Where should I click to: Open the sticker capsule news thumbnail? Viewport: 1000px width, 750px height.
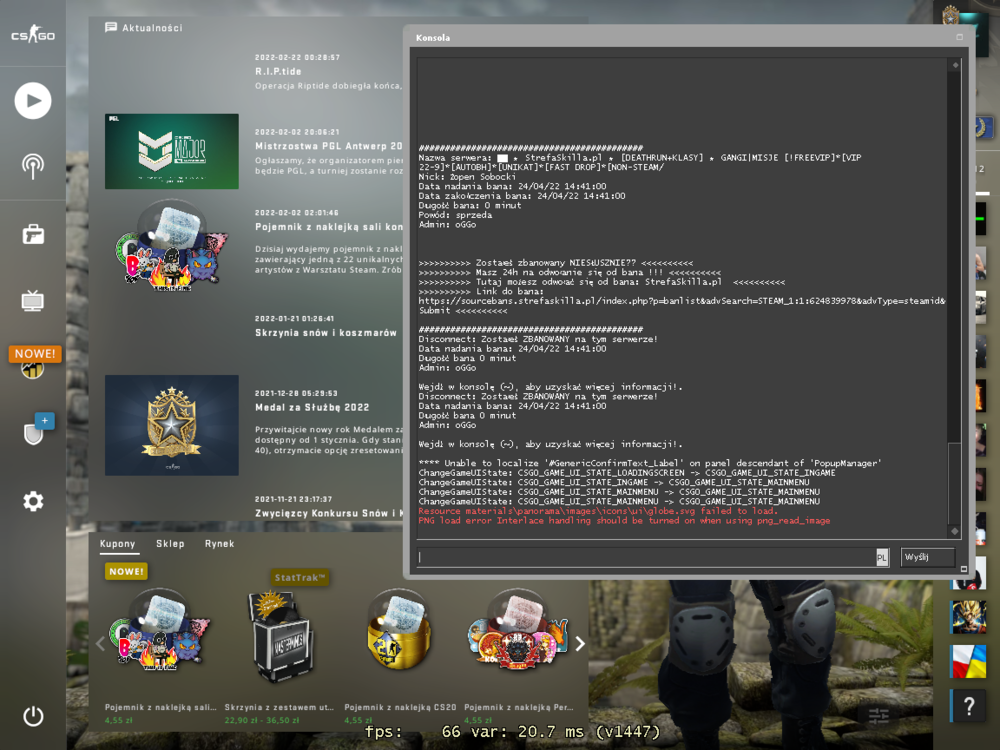171,246
